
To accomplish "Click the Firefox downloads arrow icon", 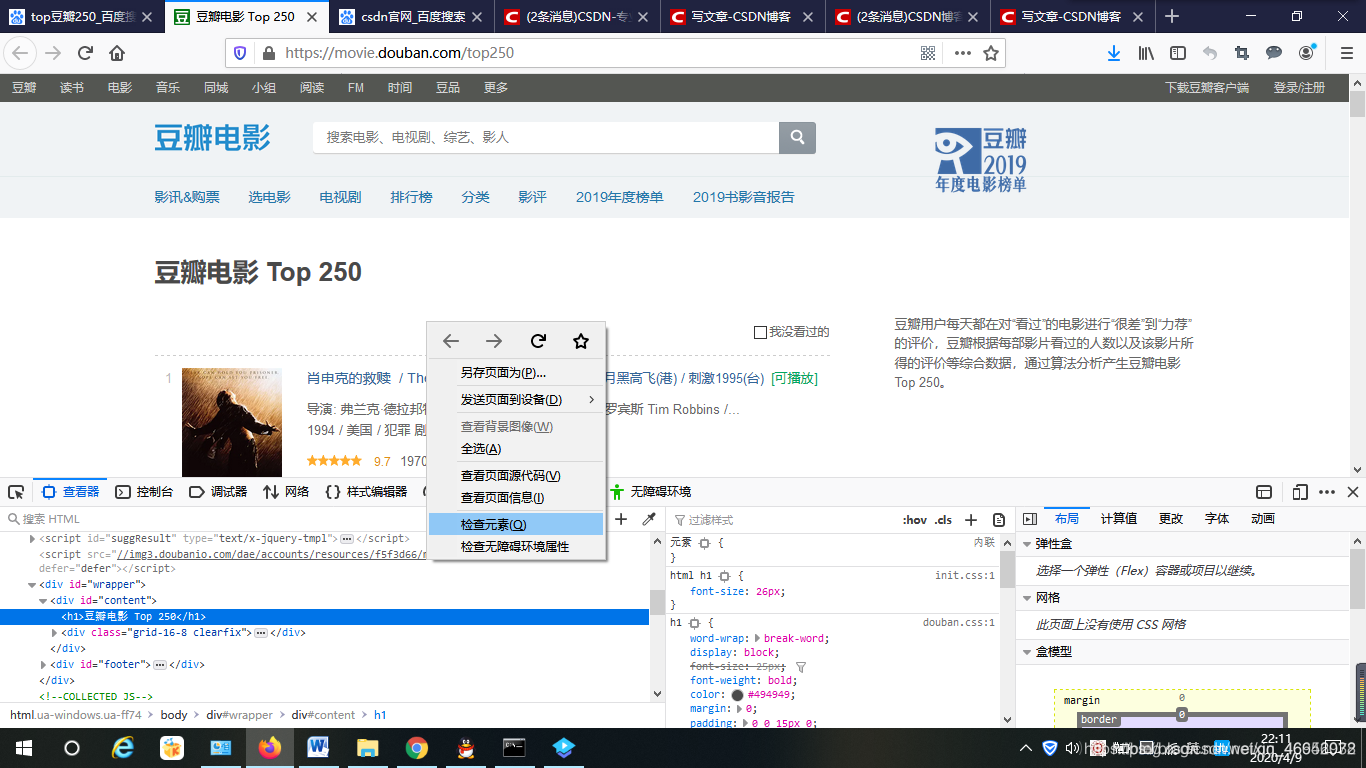I will pos(1113,53).
